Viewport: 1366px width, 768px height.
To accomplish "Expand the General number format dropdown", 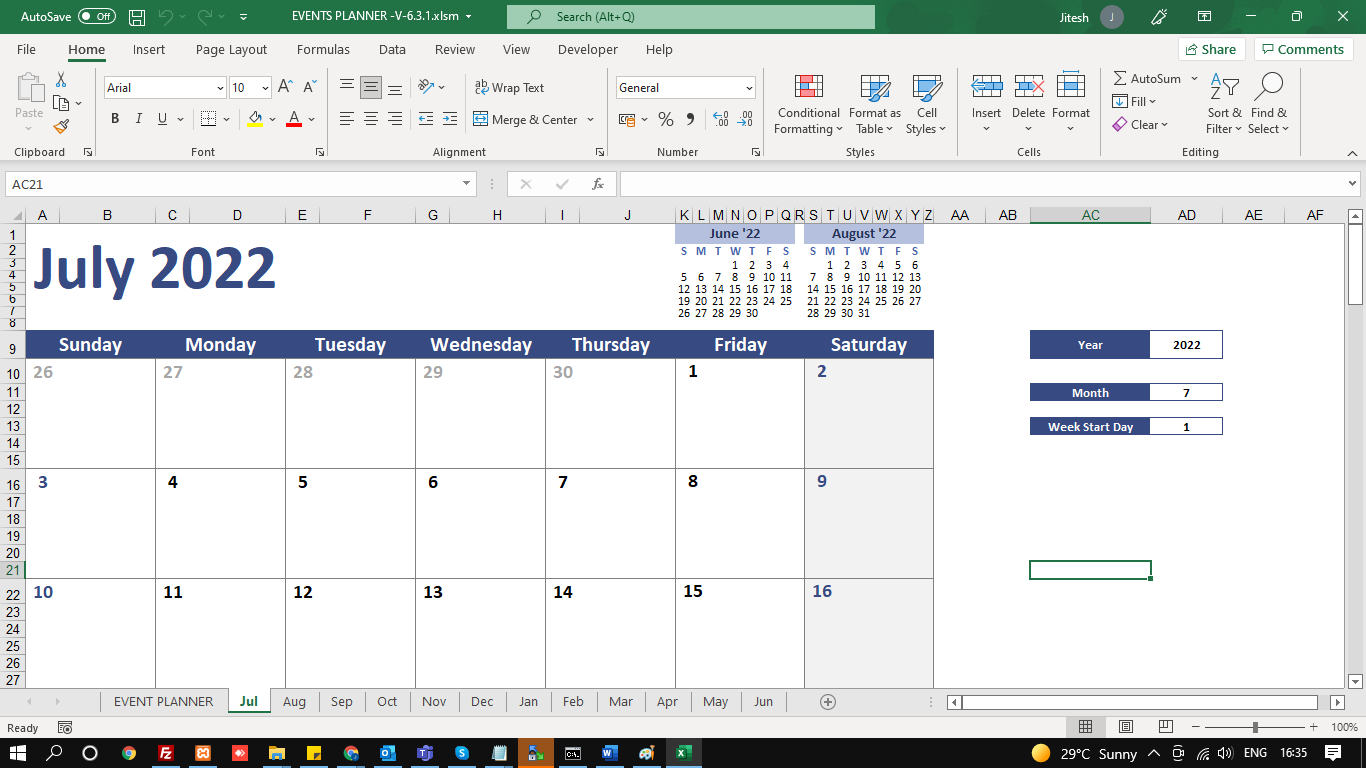I will coord(749,88).
